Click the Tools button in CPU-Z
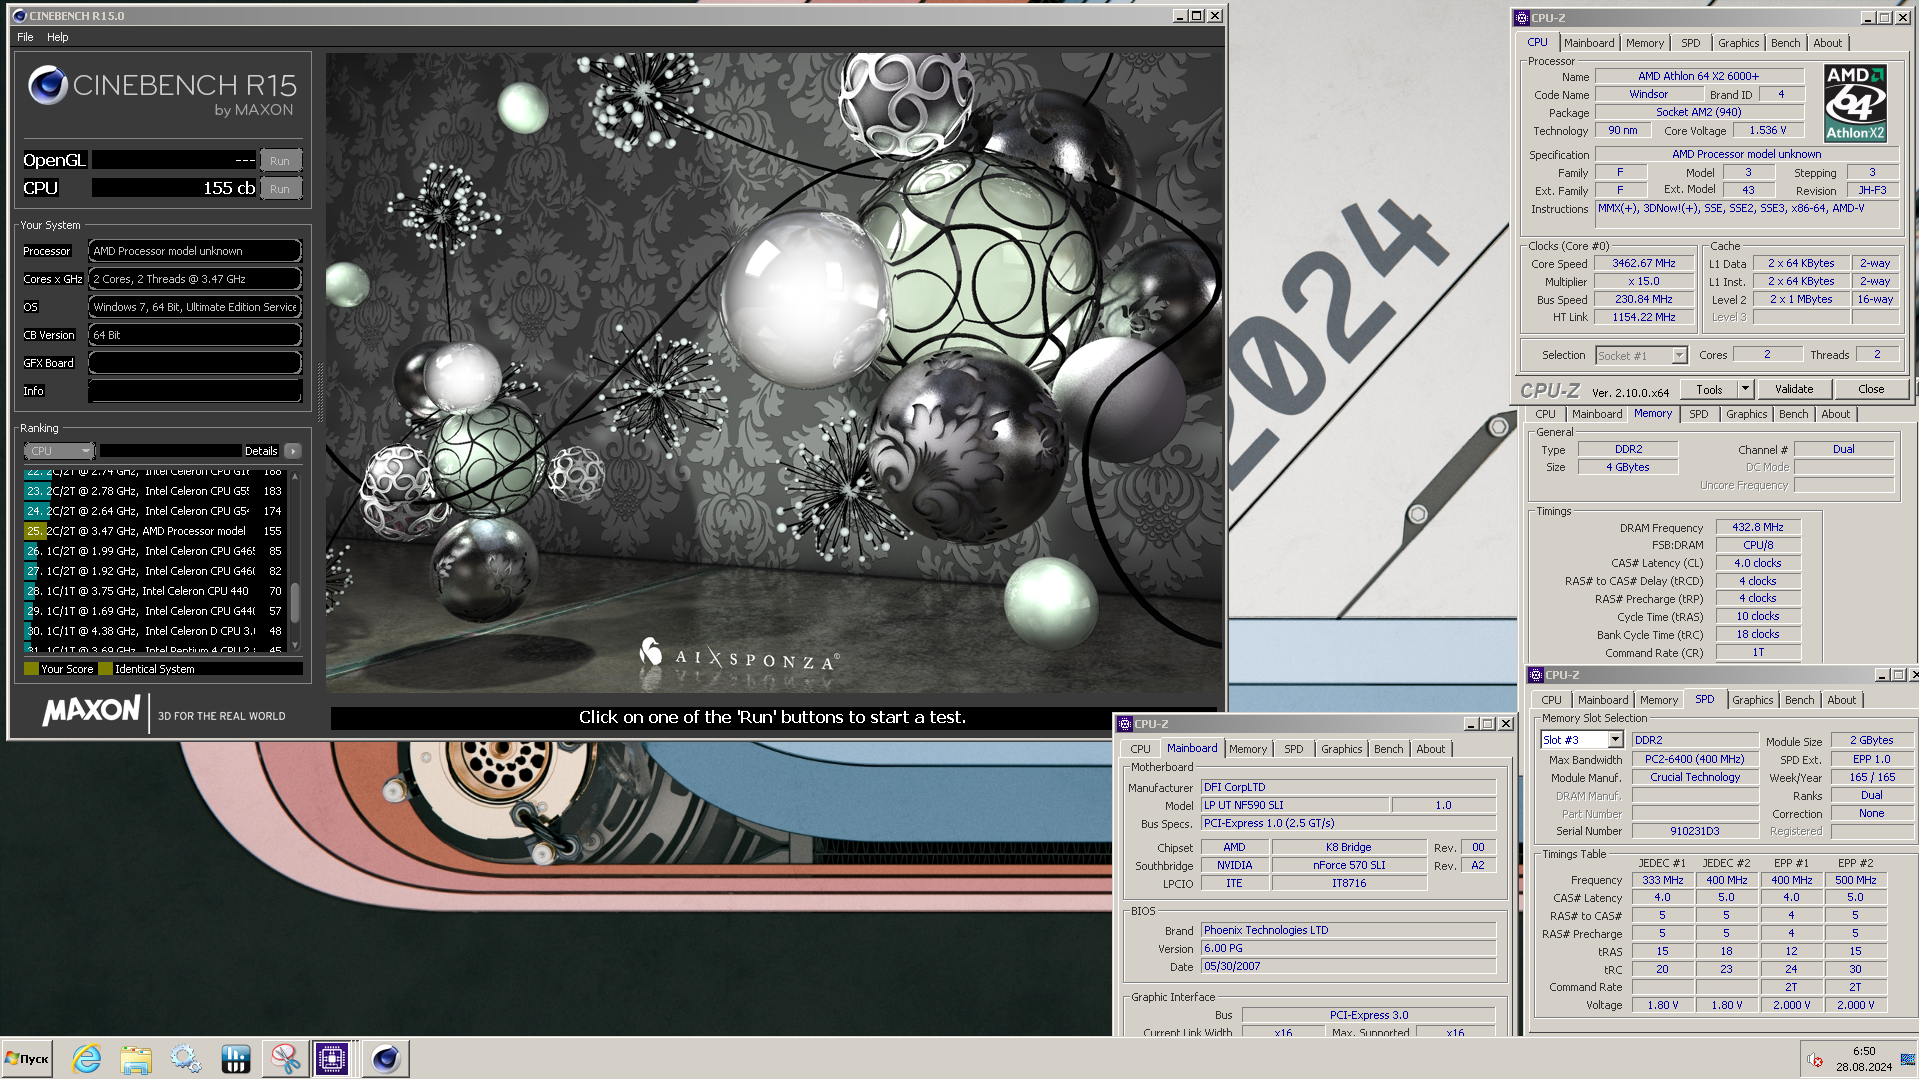This screenshot has width=1919, height=1079. pyautogui.click(x=1709, y=389)
